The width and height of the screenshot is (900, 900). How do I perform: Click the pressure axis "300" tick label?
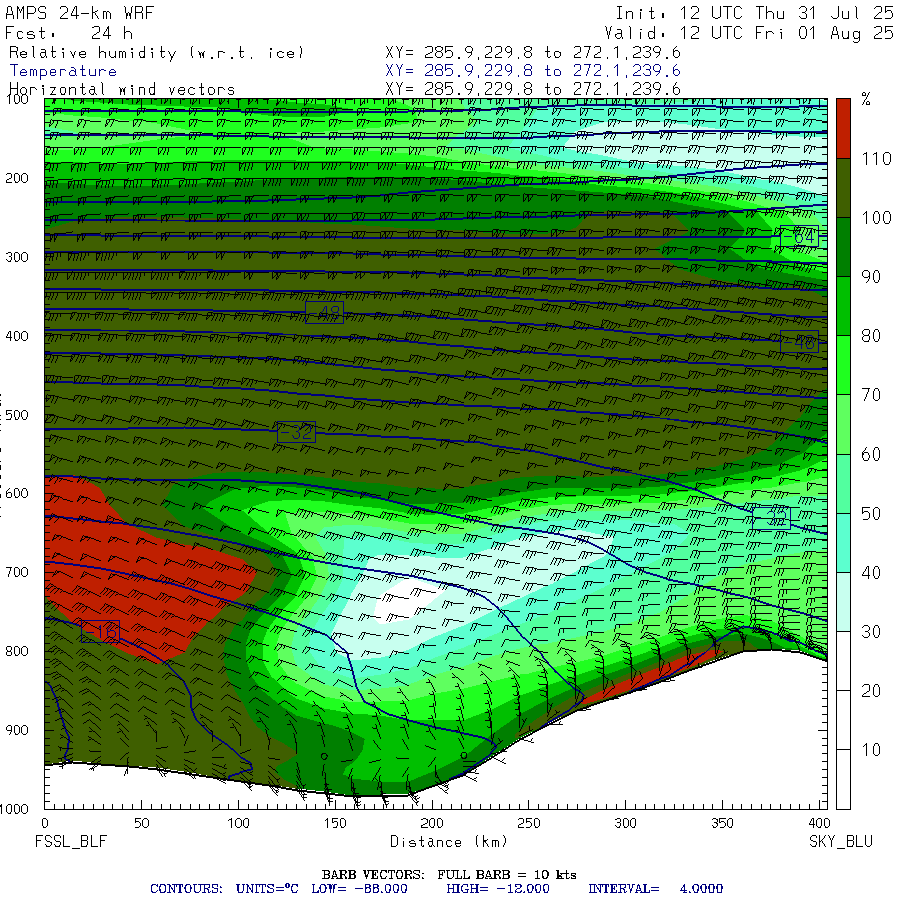coord(17,257)
